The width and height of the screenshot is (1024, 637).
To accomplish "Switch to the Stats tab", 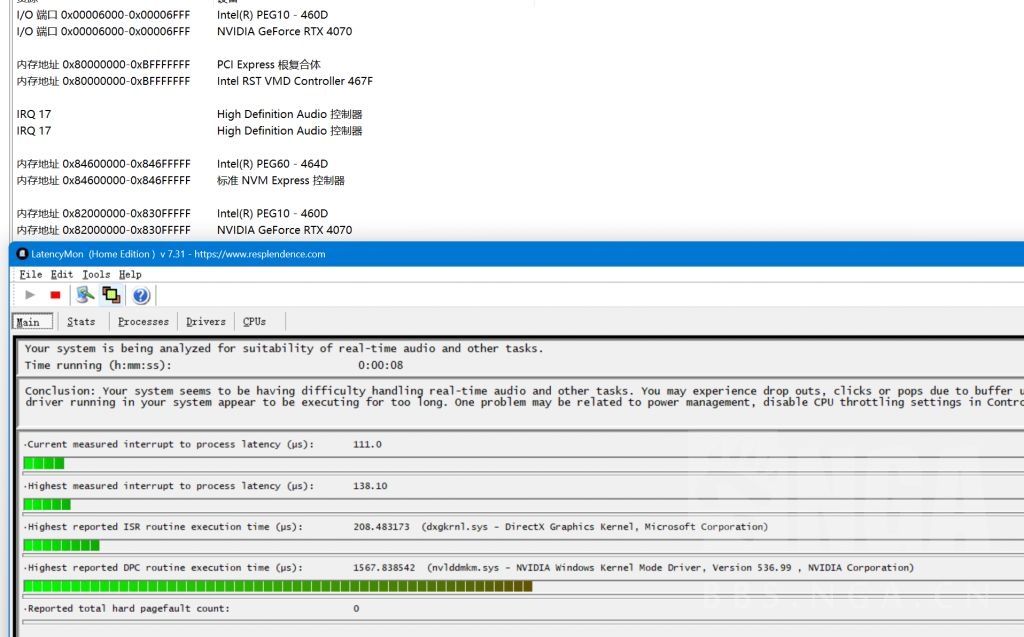I will [x=81, y=321].
